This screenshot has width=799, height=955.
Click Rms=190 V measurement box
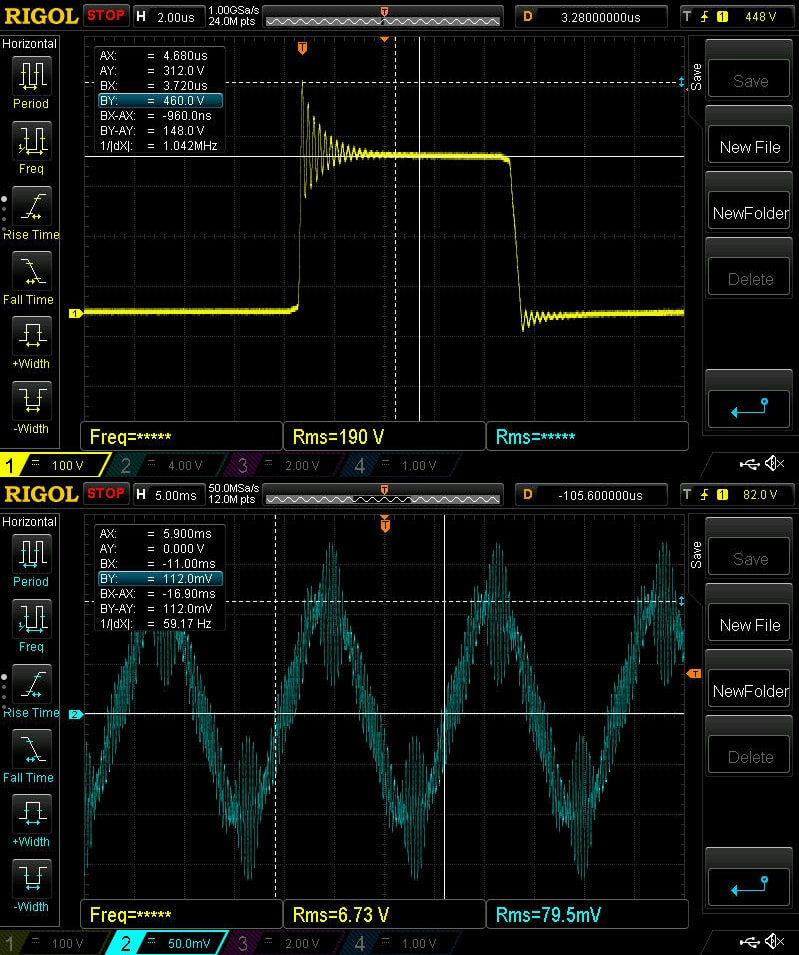point(384,437)
